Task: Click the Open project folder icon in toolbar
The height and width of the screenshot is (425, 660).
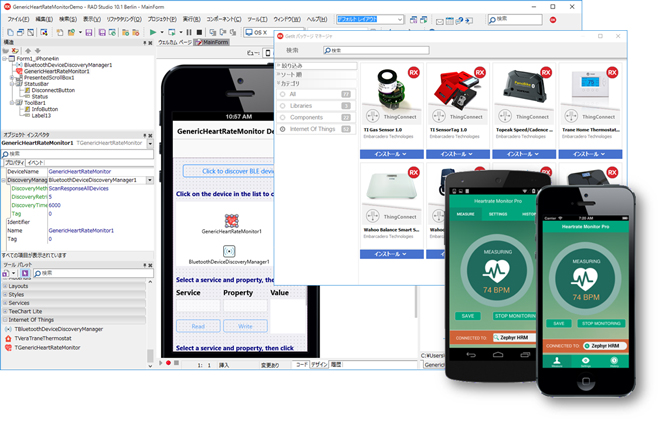Action: click(x=71, y=32)
